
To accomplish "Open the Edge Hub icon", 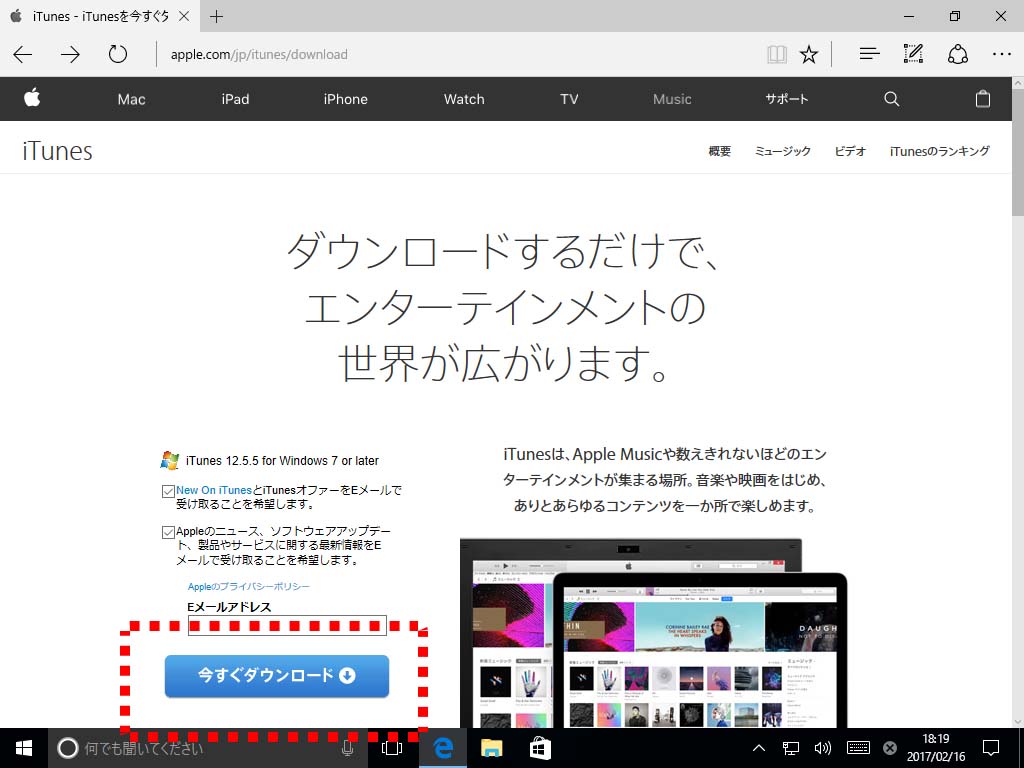I will click(x=869, y=55).
